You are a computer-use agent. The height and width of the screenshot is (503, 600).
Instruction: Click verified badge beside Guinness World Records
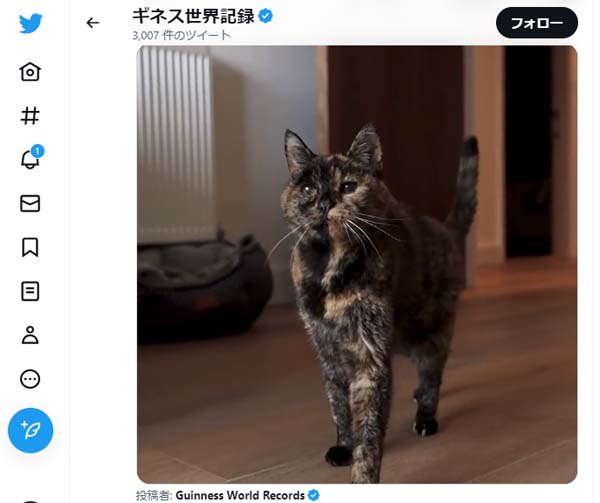click(x=314, y=495)
